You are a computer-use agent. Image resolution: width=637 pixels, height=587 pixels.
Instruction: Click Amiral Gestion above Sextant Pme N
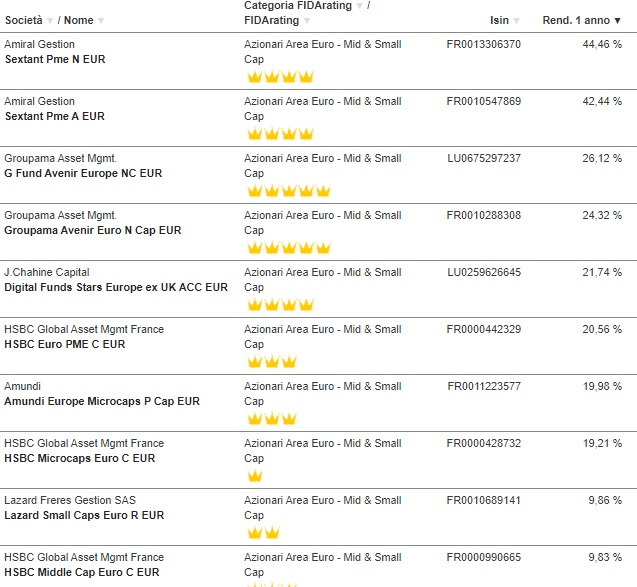point(39,44)
